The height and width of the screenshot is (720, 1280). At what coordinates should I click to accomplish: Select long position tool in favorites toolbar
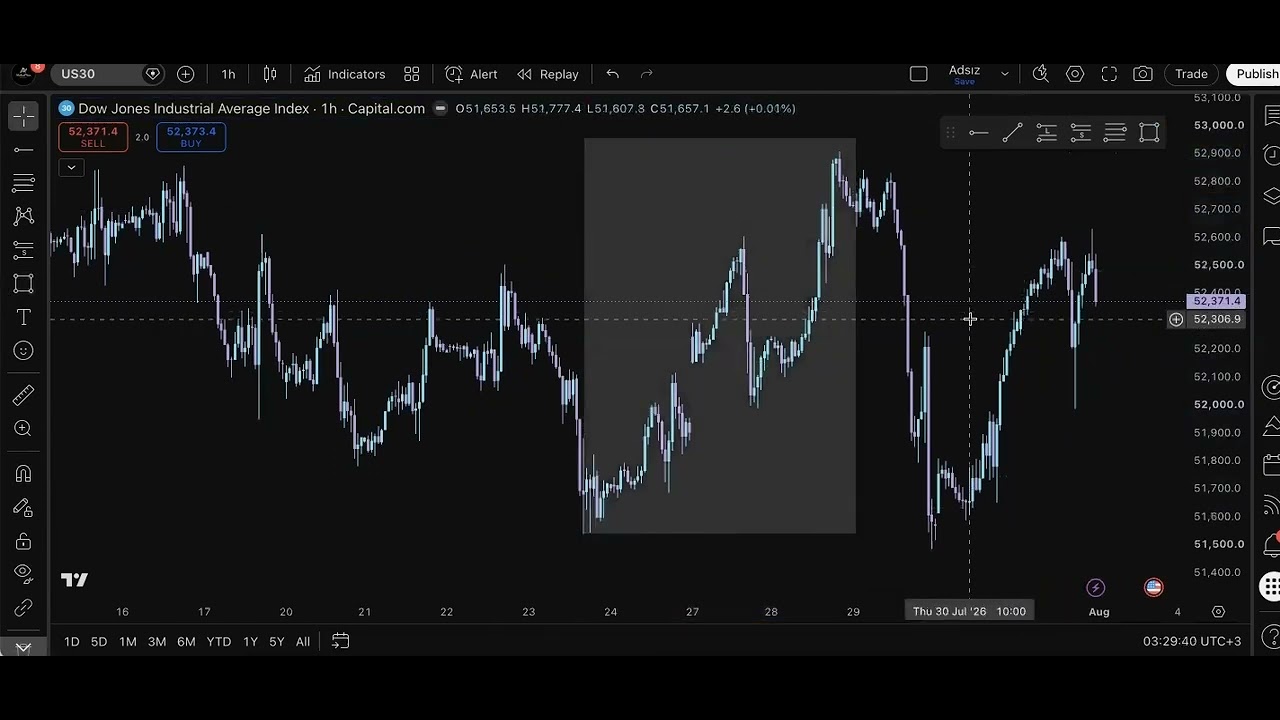point(1046,132)
